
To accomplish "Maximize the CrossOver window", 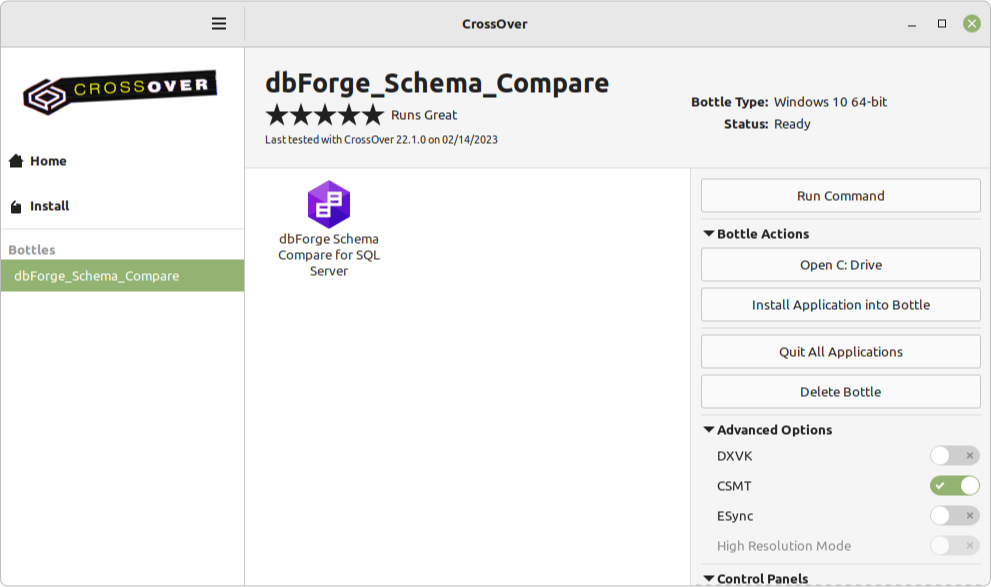I will click(x=942, y=24).
